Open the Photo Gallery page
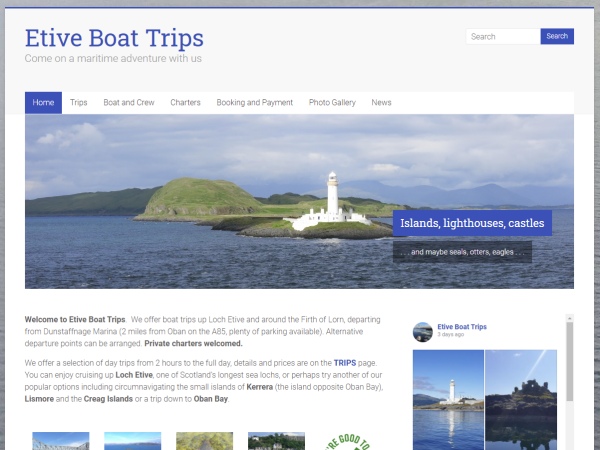Viewport: 600px width, 450px height. click(332, 103)
